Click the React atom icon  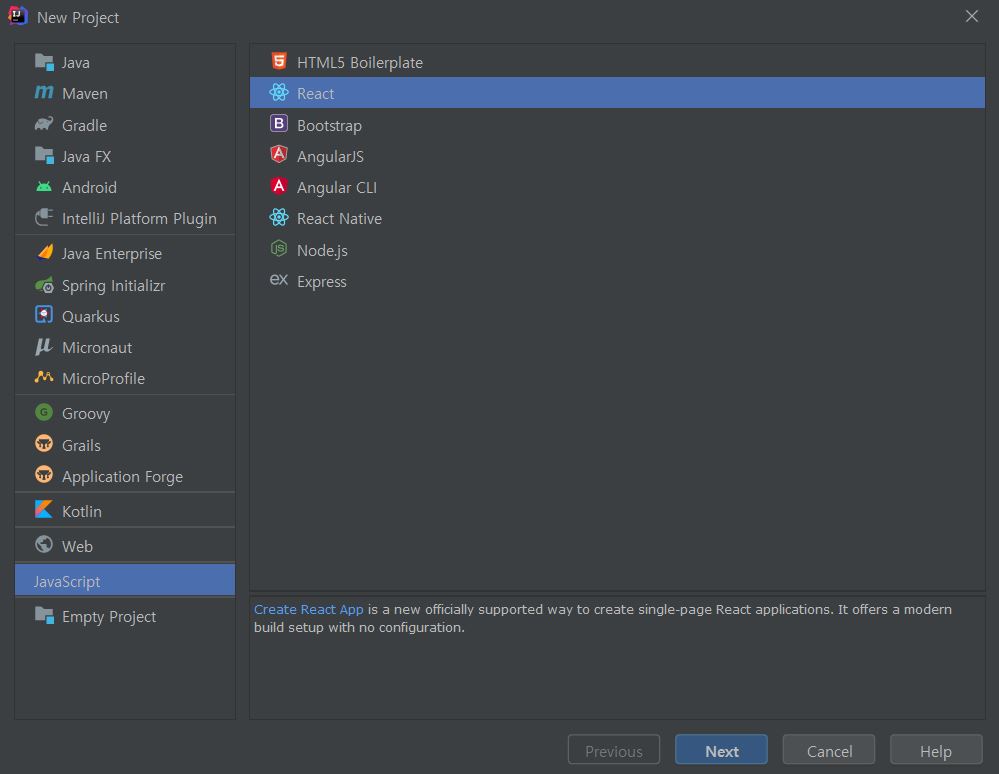(279, 92)
